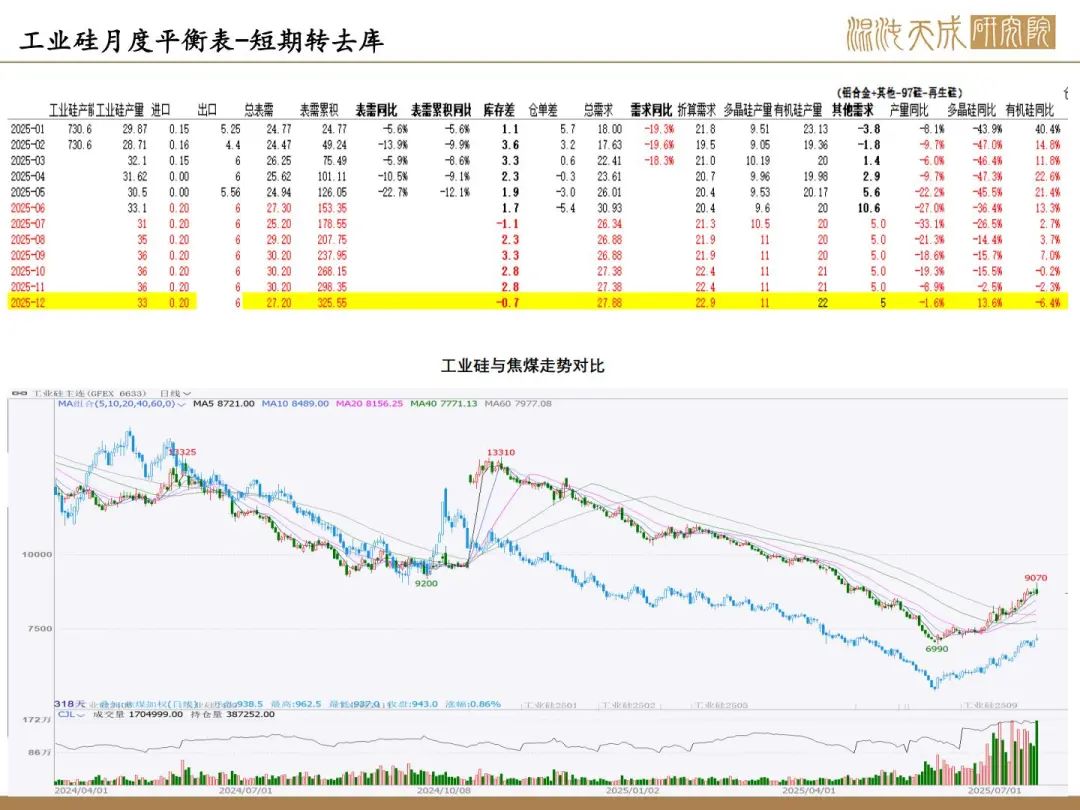Click the 需求同比 column header
Viewport: 1080px width, 810px height.
click(x=651, y=110)
